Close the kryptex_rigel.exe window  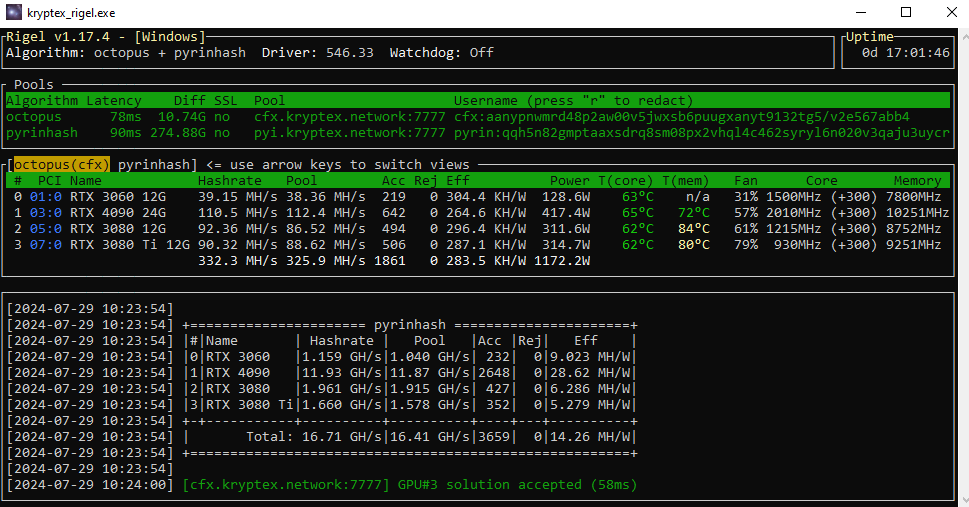[952, 12]
